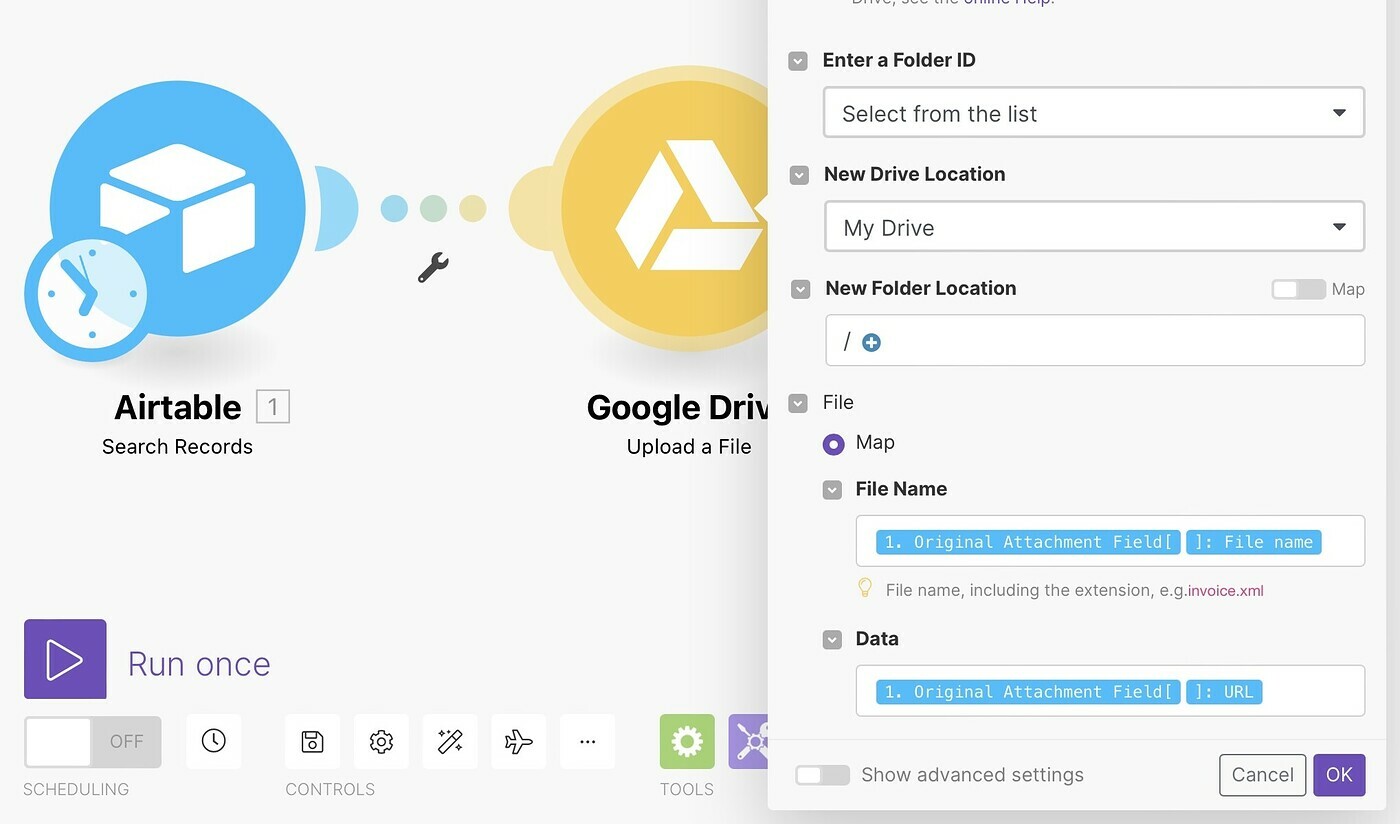Collapse the New Drive Location section

799,175
